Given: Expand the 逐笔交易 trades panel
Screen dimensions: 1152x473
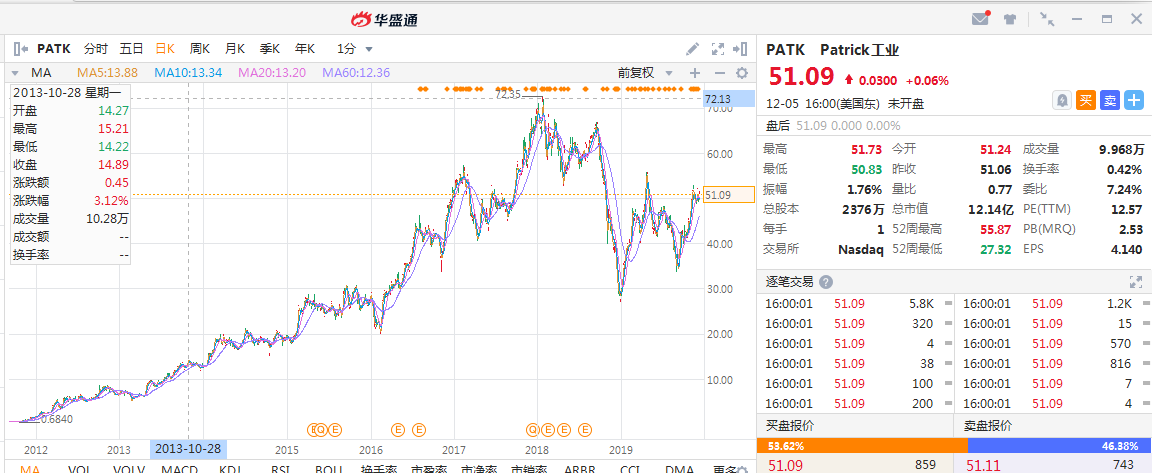Looking at the screenshot, I should pyautogui.click(x=1136, y=282).
